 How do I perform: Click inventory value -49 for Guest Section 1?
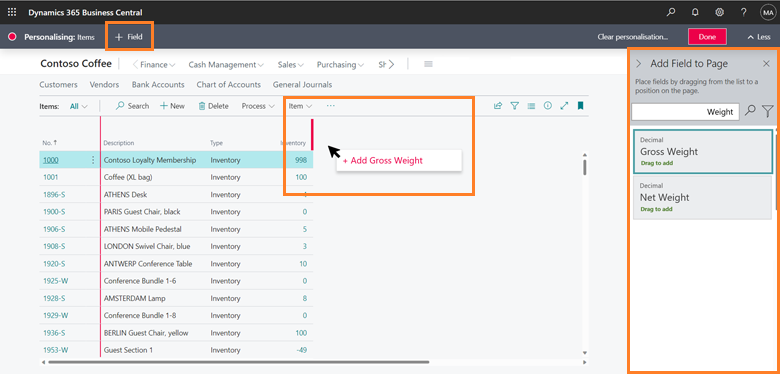pyautogui.click(x=301, y=350)
